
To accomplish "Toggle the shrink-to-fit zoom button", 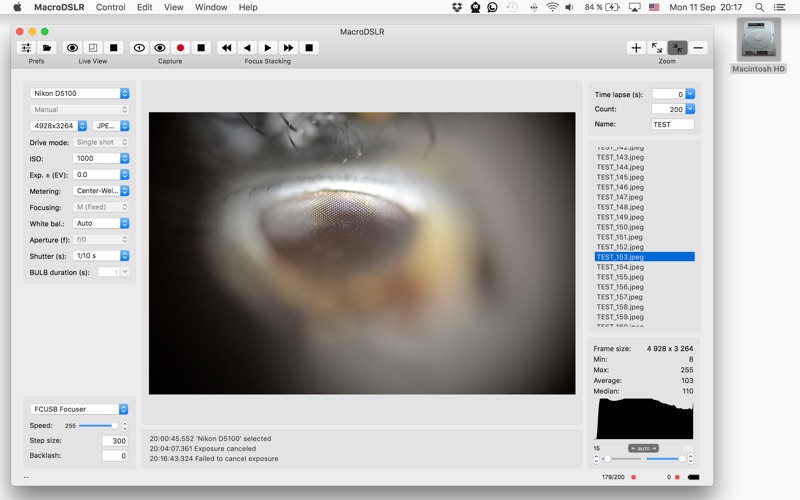I will (678, 48).
